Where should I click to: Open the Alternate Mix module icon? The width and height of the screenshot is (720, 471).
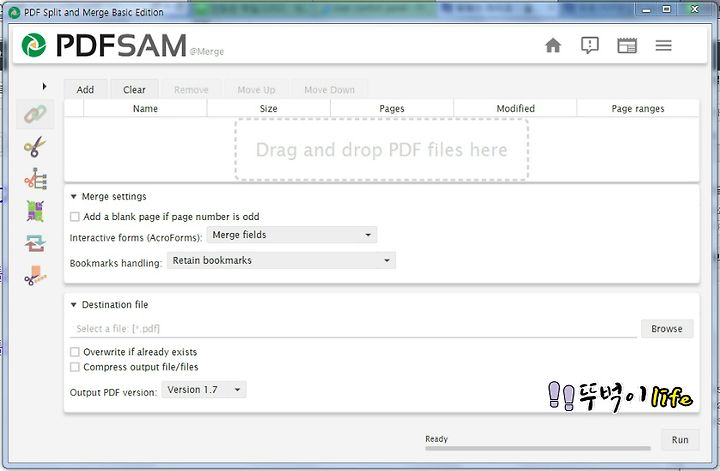(x=35, y=211)
